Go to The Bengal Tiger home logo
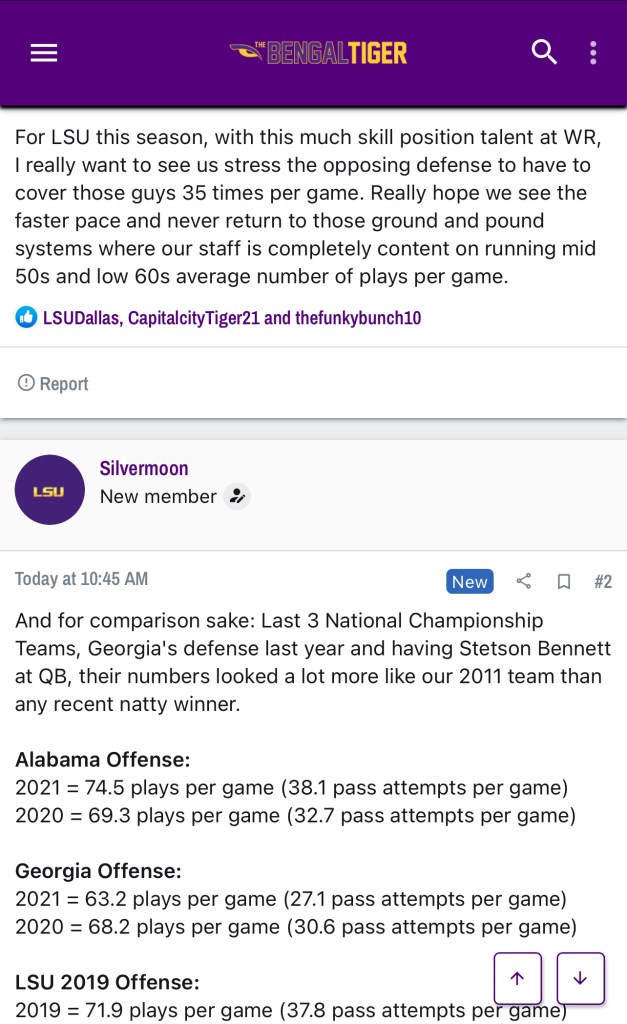Viewport: 627px width, 1024px height. click(x=318, y=52)
